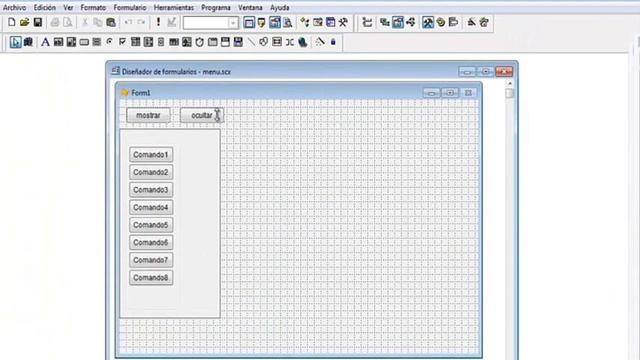Select the Command Button control tool
The height and width of the screenshot is (360, 640).
(84, 42)
